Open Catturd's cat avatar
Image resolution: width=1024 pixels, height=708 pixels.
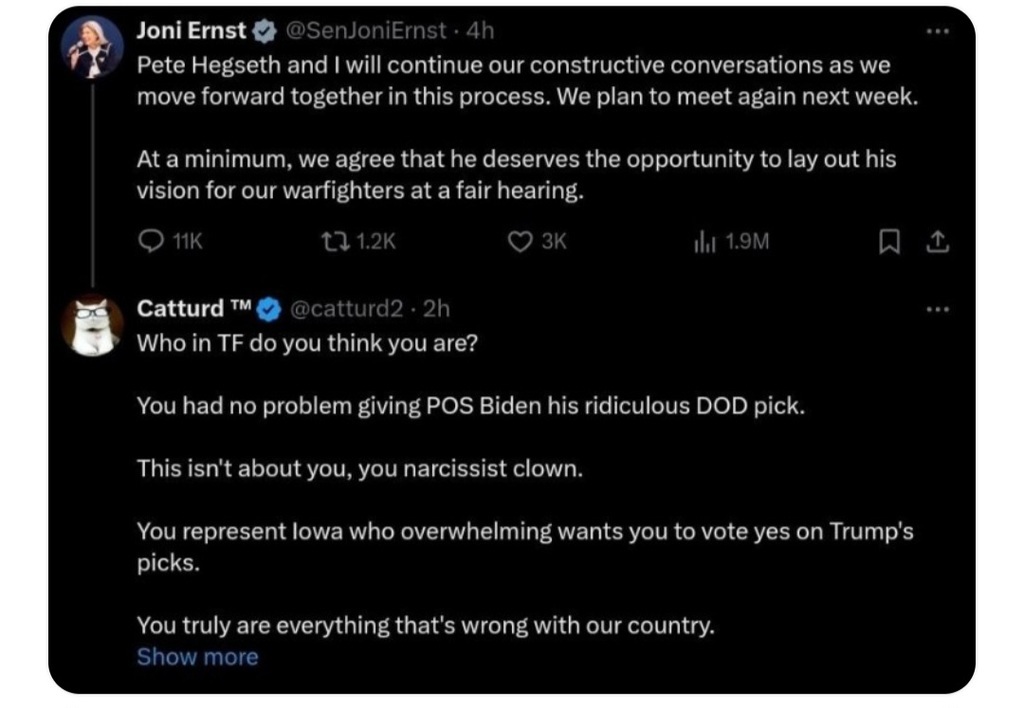92,325
